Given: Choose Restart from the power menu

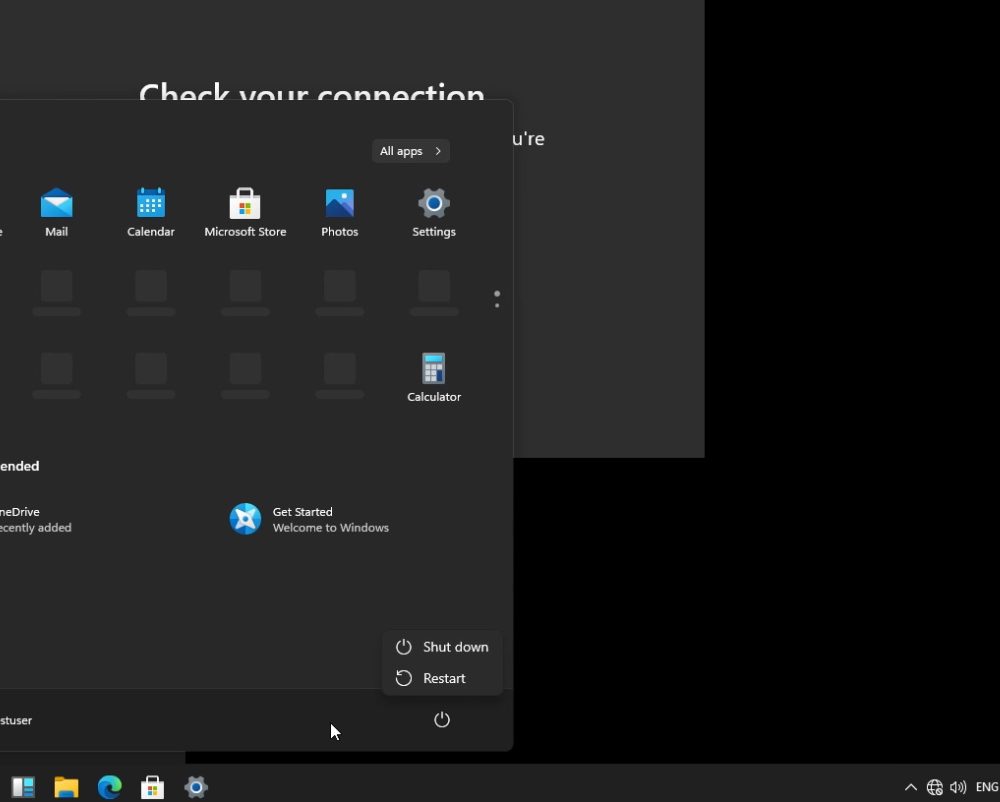Looking at the screenshot, I should 443,678.
